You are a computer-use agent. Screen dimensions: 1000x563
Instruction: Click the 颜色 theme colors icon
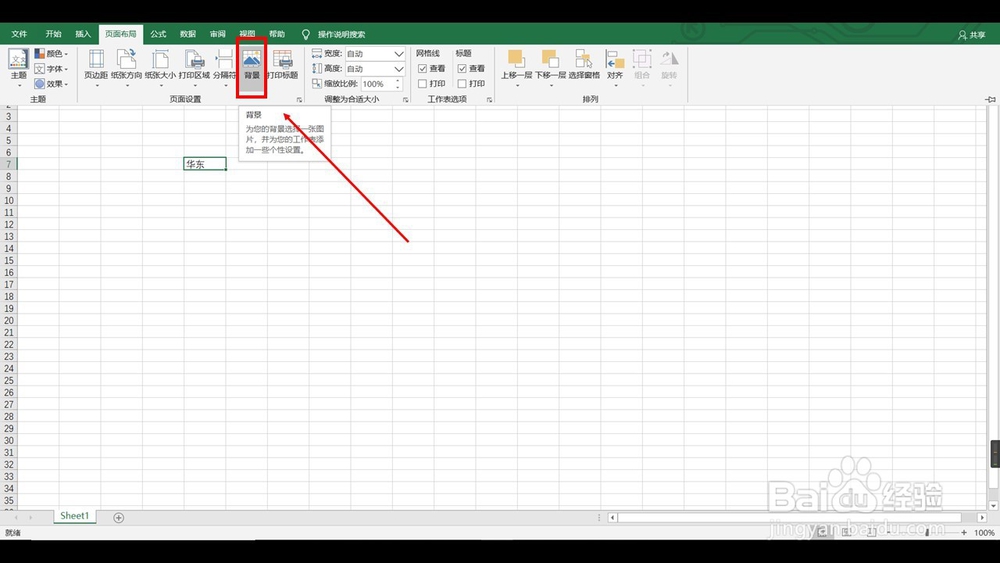pos(40,54)
